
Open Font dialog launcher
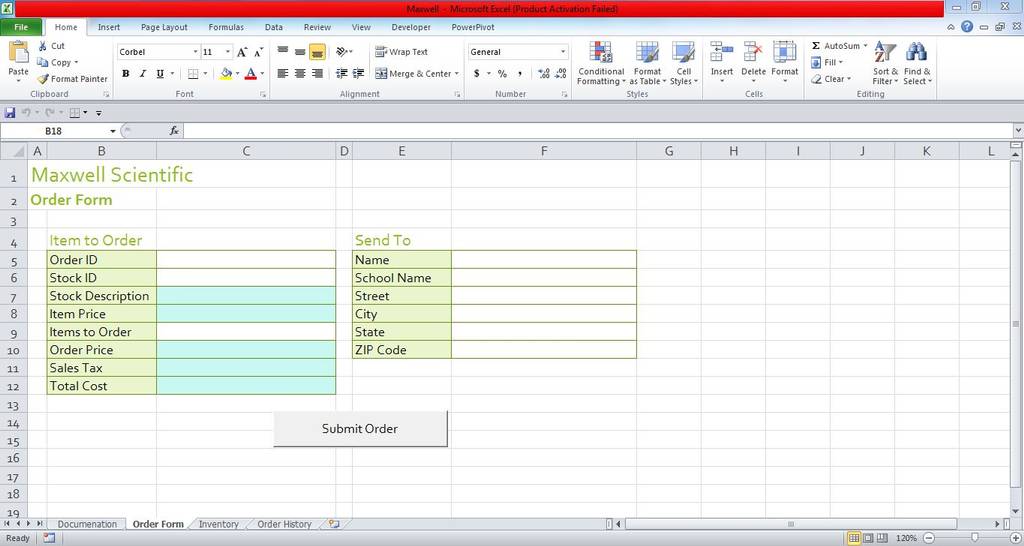click(x=263, y=95)
